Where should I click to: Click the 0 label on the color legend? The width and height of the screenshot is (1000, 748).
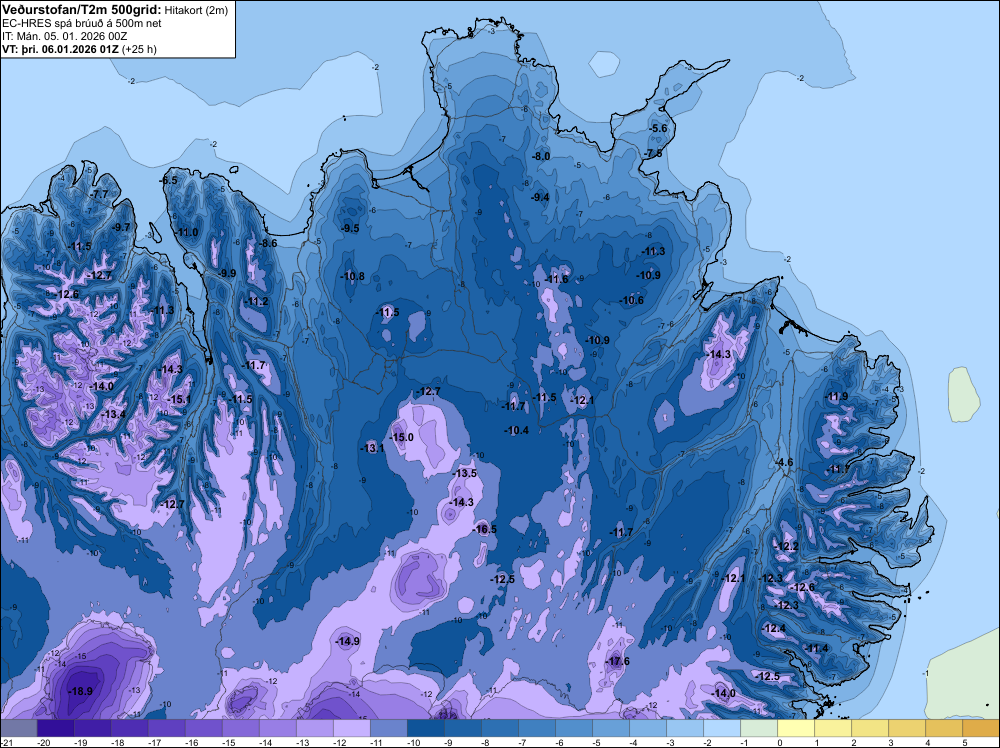pos(779,742)
